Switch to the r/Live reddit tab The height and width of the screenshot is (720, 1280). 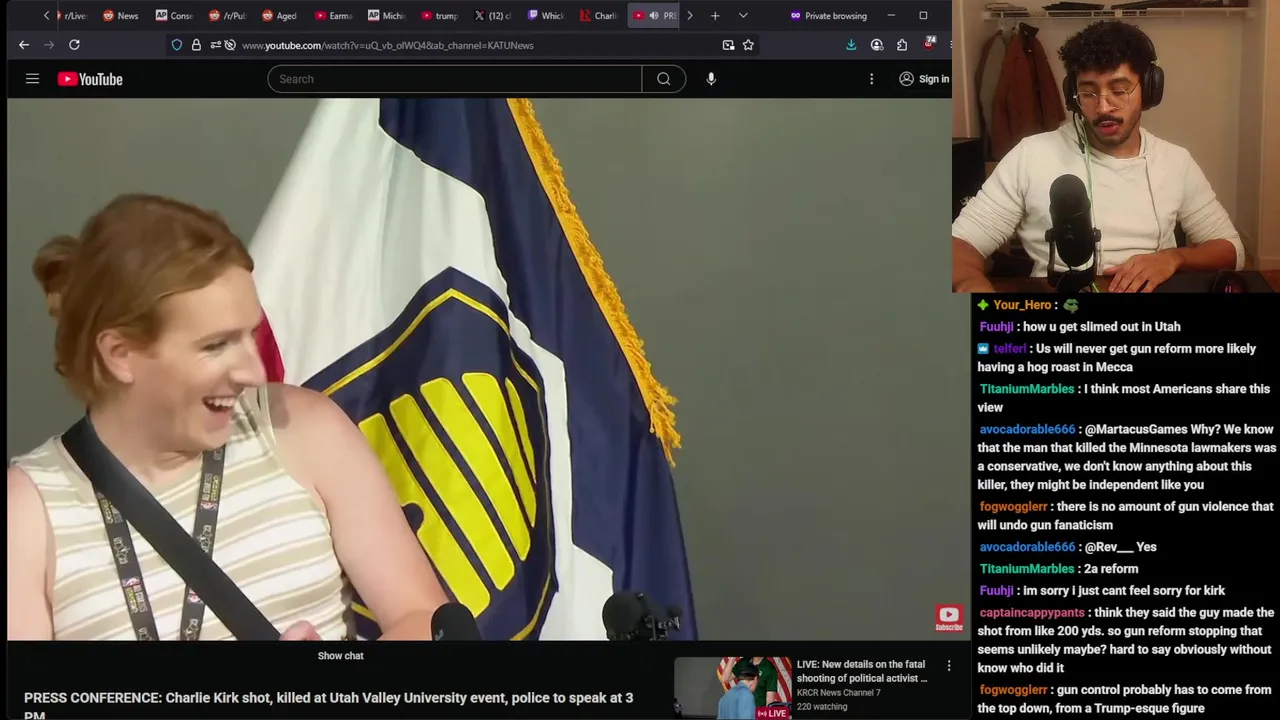[x=73, y=16]
